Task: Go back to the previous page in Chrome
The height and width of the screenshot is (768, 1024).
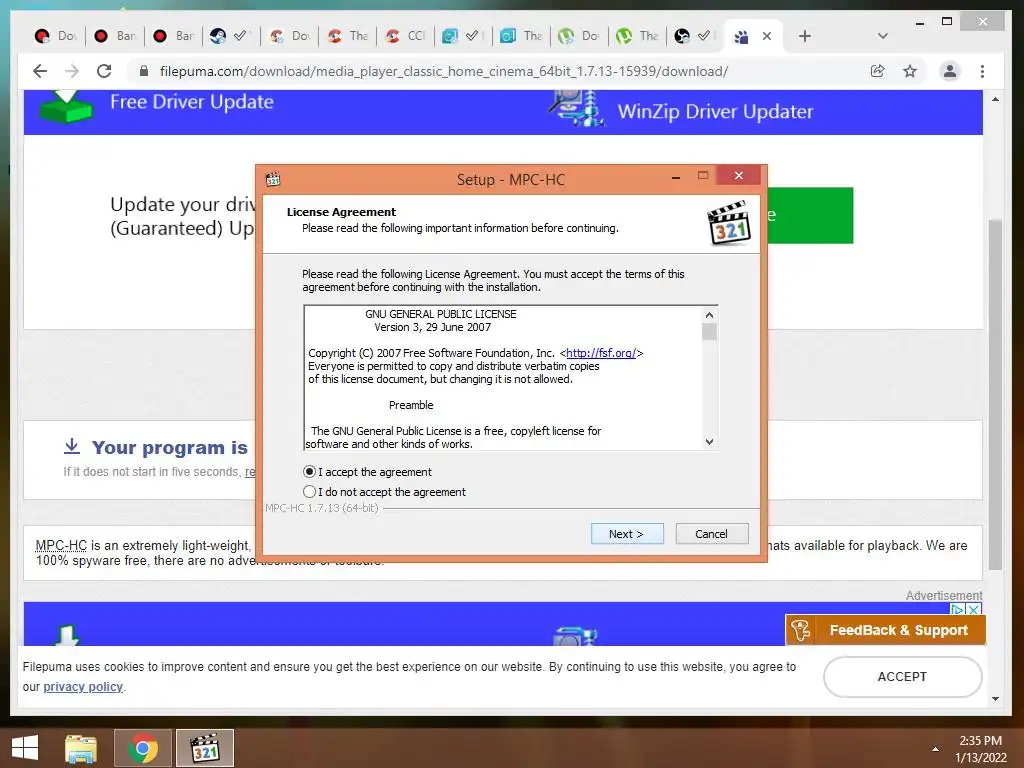Action: point(40,71)
